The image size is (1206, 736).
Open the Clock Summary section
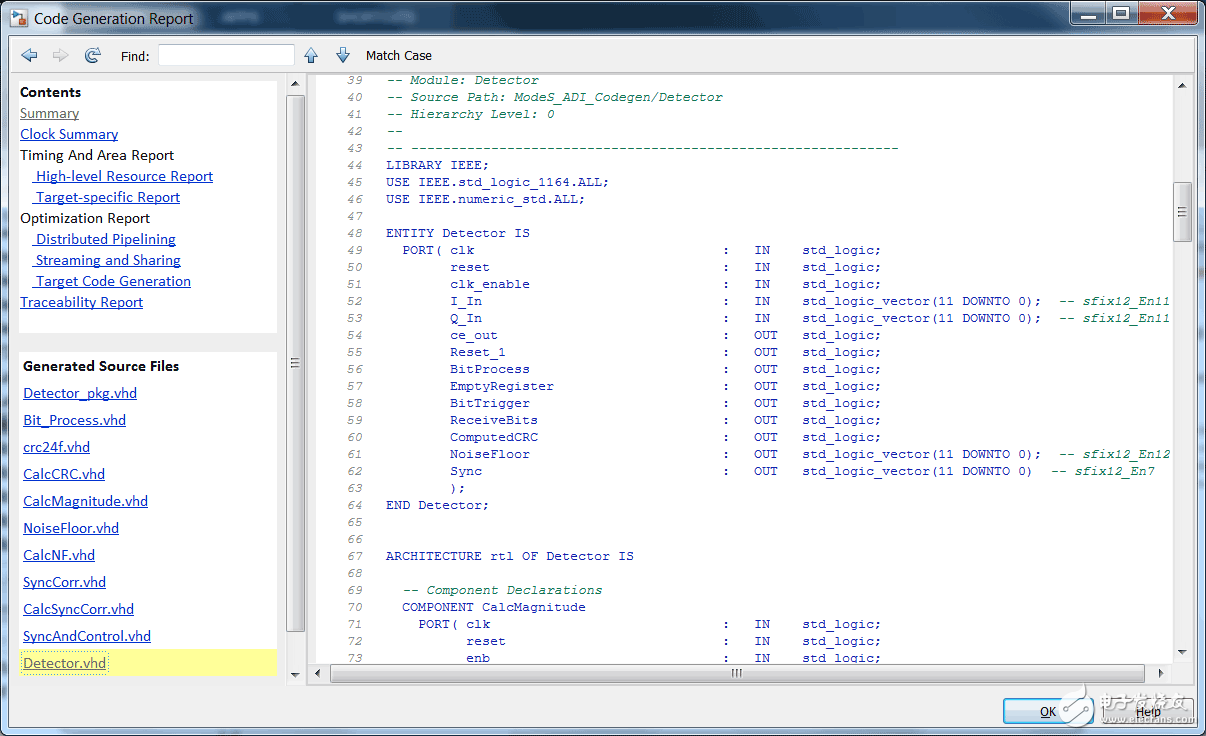68,134
